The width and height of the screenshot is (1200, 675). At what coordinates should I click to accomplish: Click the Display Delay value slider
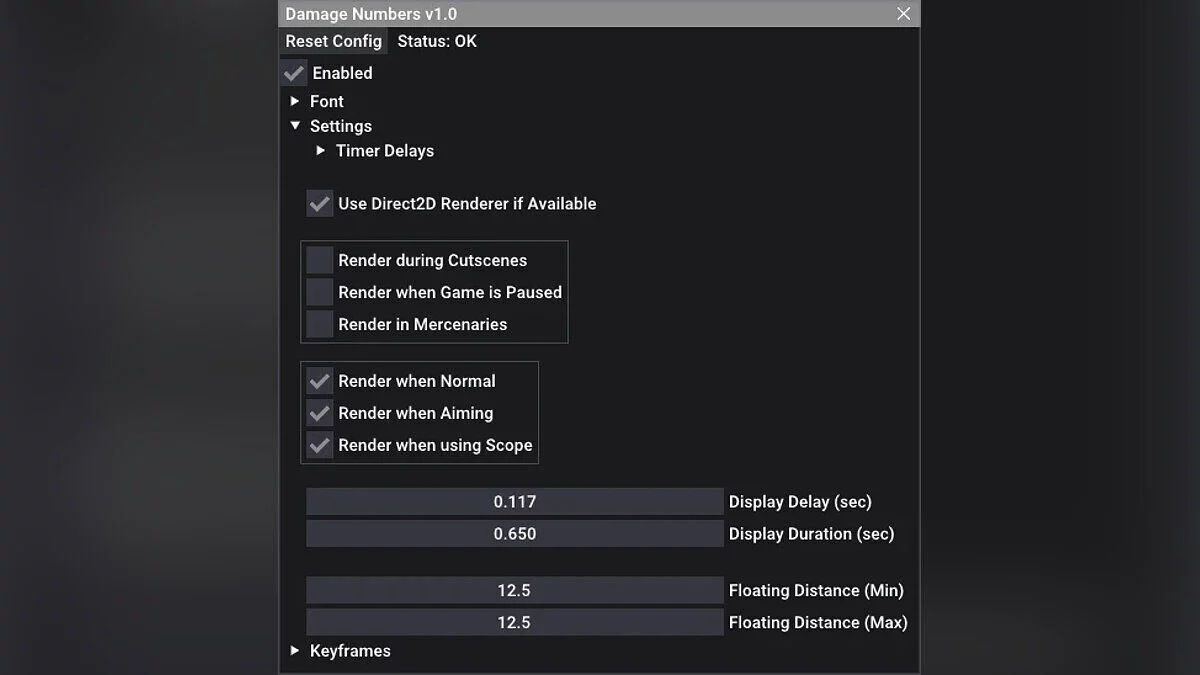[514, 502]
